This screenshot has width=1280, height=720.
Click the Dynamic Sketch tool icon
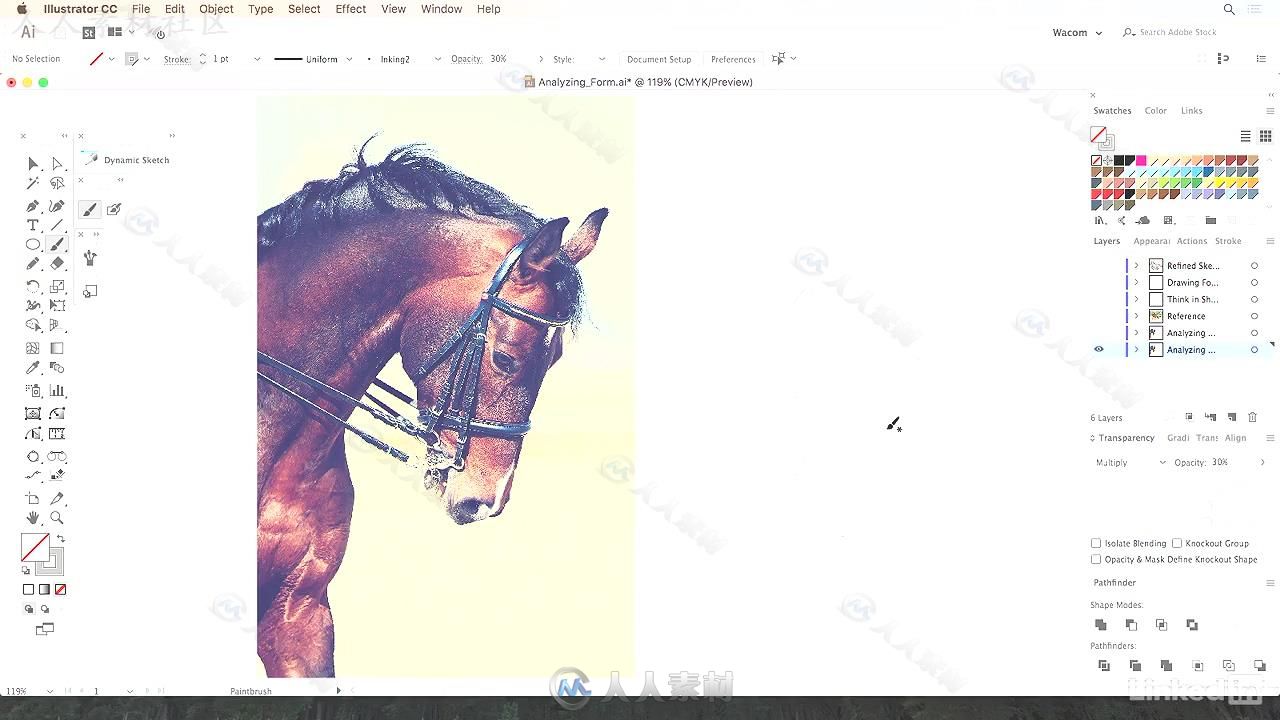(x=90, y=159)
